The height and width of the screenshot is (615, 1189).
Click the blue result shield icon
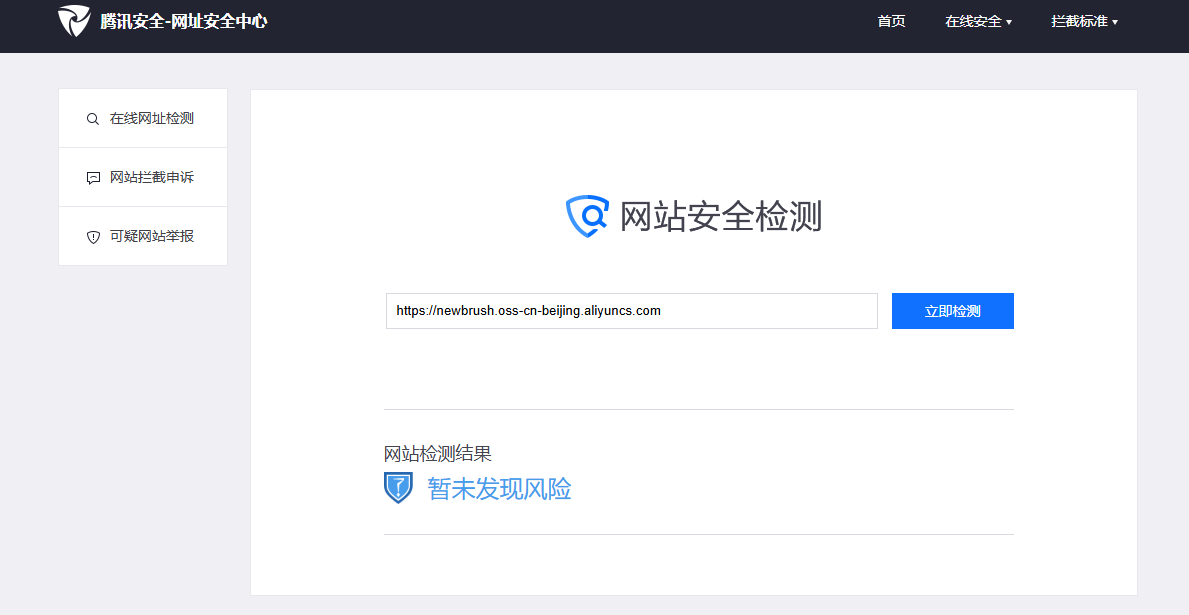[398, 488]
